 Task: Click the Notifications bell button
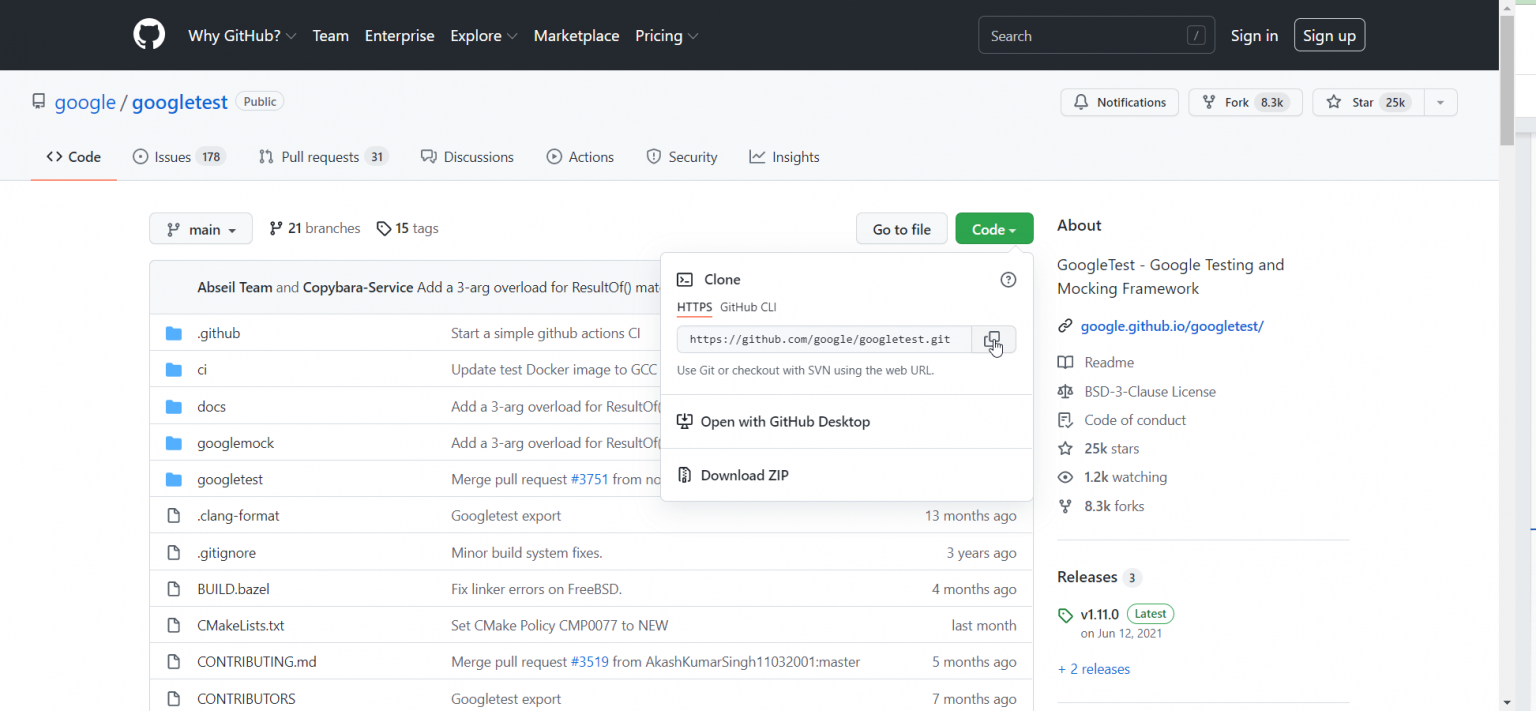pos(1119,102)
